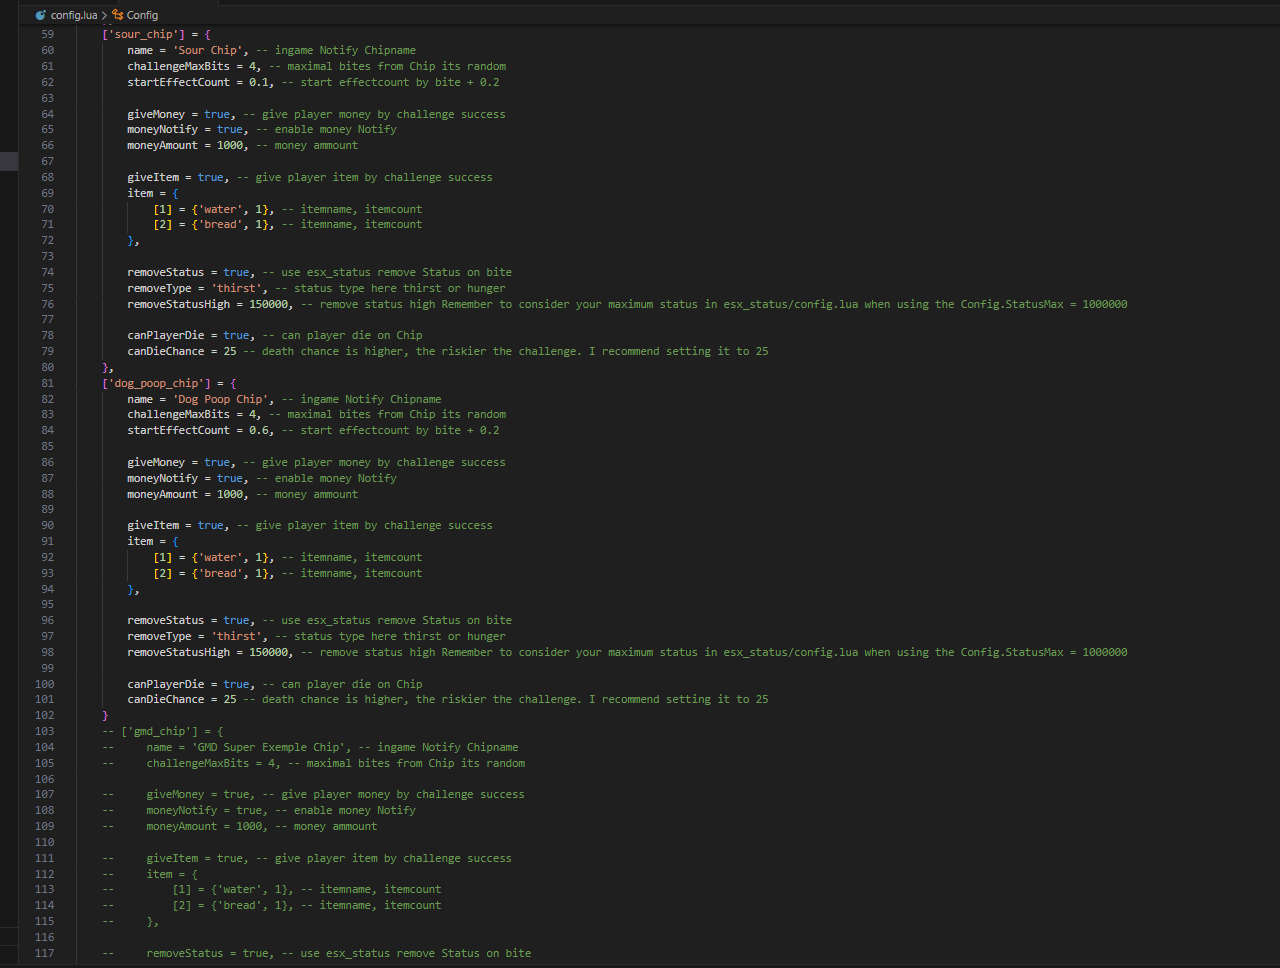This screenshot has width=1280, height=968.
Task: Open config.lua breadcrumb item
Action: (74, 15)
